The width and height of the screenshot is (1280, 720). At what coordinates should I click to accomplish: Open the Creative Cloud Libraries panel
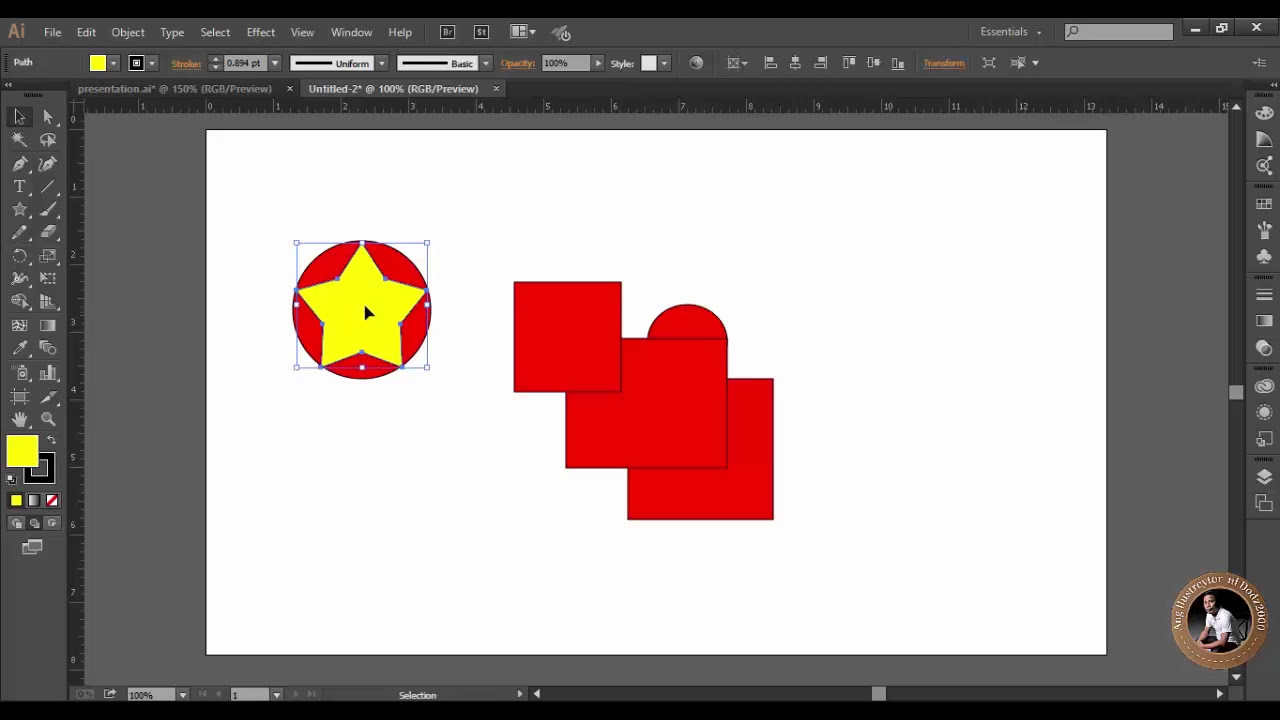(1264, 386)
